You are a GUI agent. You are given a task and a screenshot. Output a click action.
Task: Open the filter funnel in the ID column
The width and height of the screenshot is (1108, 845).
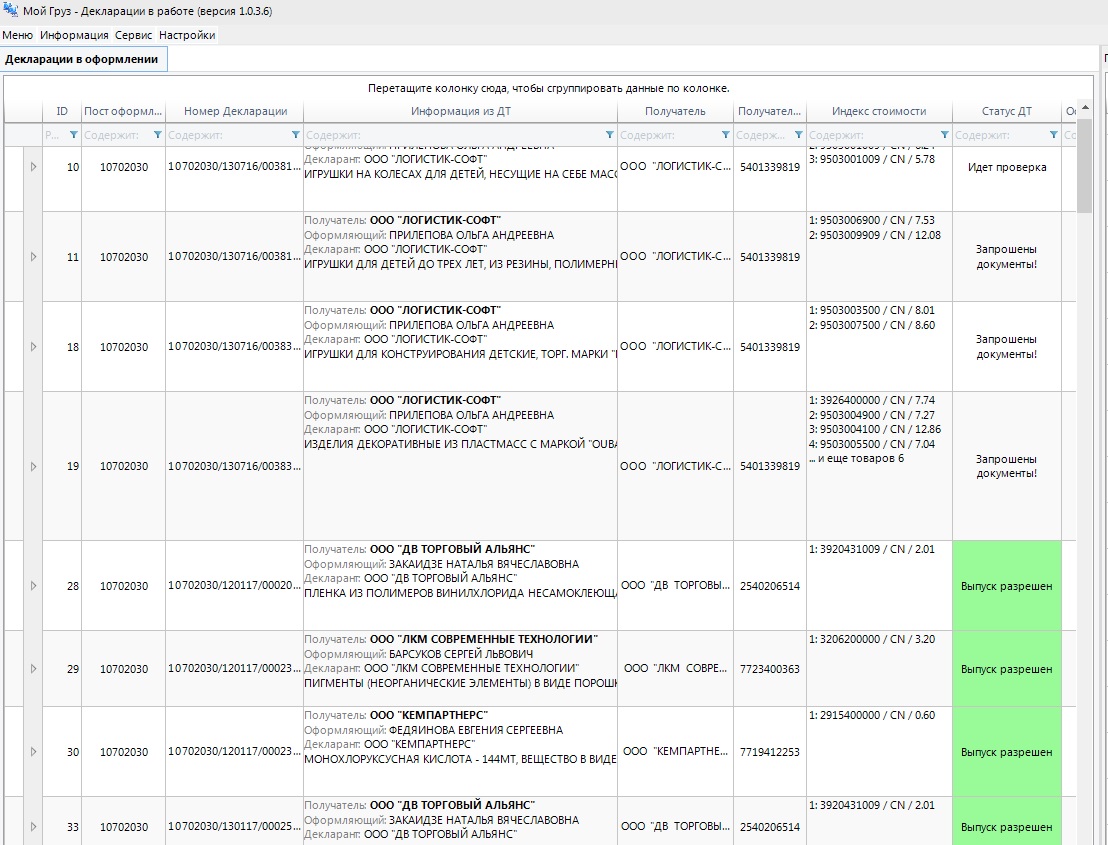point(72,134)
